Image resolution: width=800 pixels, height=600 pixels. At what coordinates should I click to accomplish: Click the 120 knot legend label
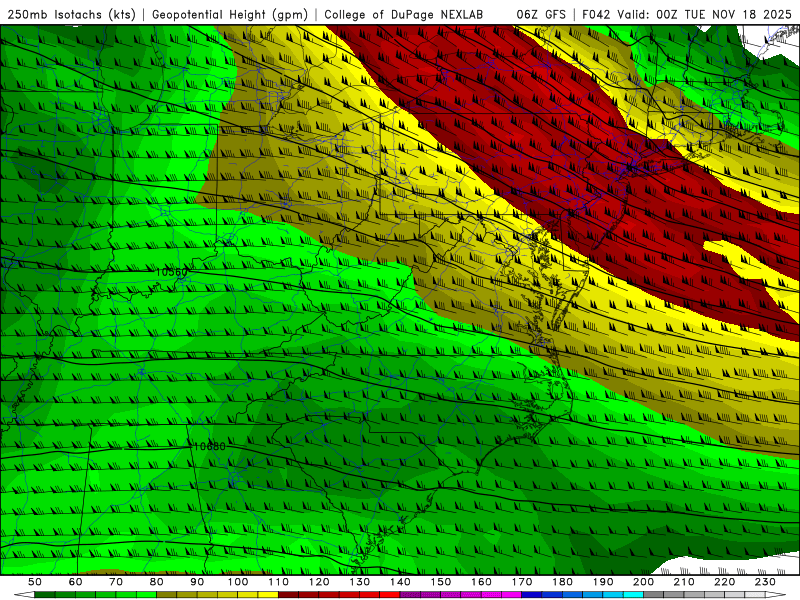(319, 582)
